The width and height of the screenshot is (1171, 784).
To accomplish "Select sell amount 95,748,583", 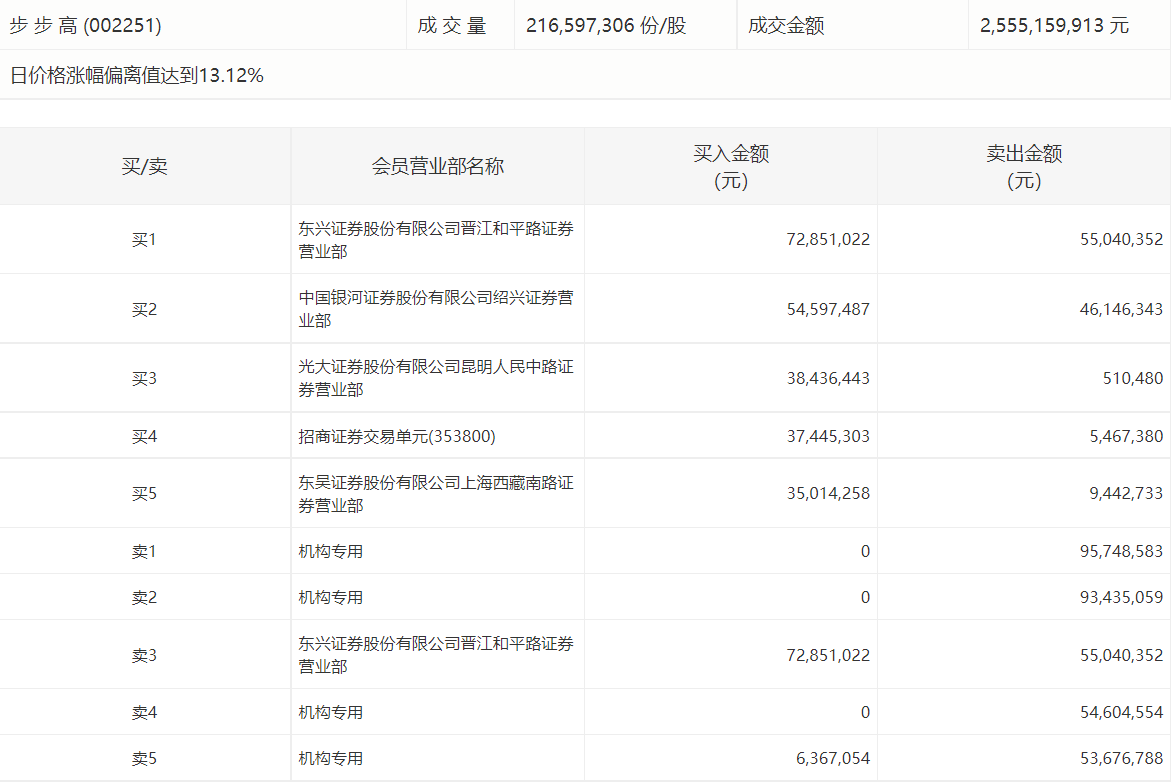I will coord(1122,551).
